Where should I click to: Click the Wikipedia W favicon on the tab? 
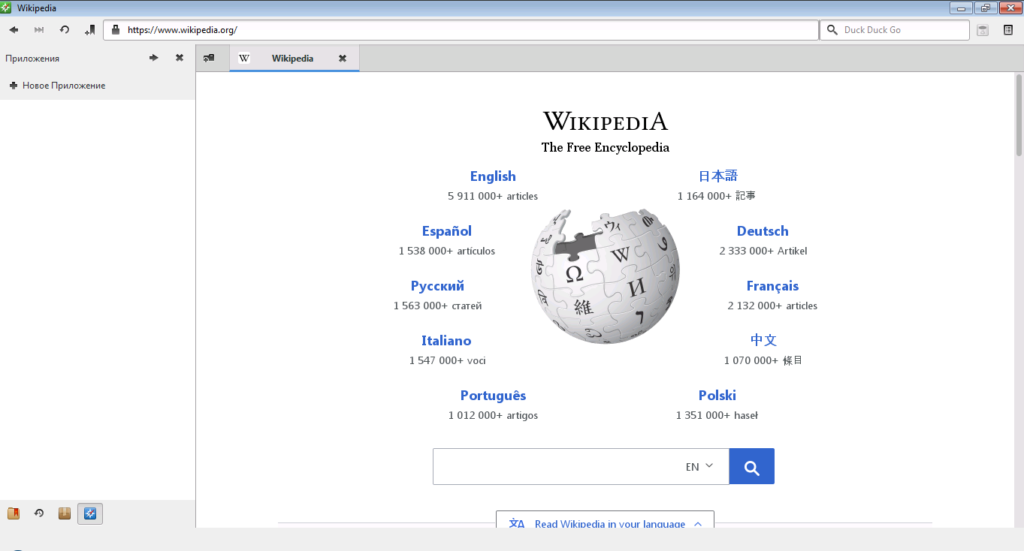(x=244, y=58)
